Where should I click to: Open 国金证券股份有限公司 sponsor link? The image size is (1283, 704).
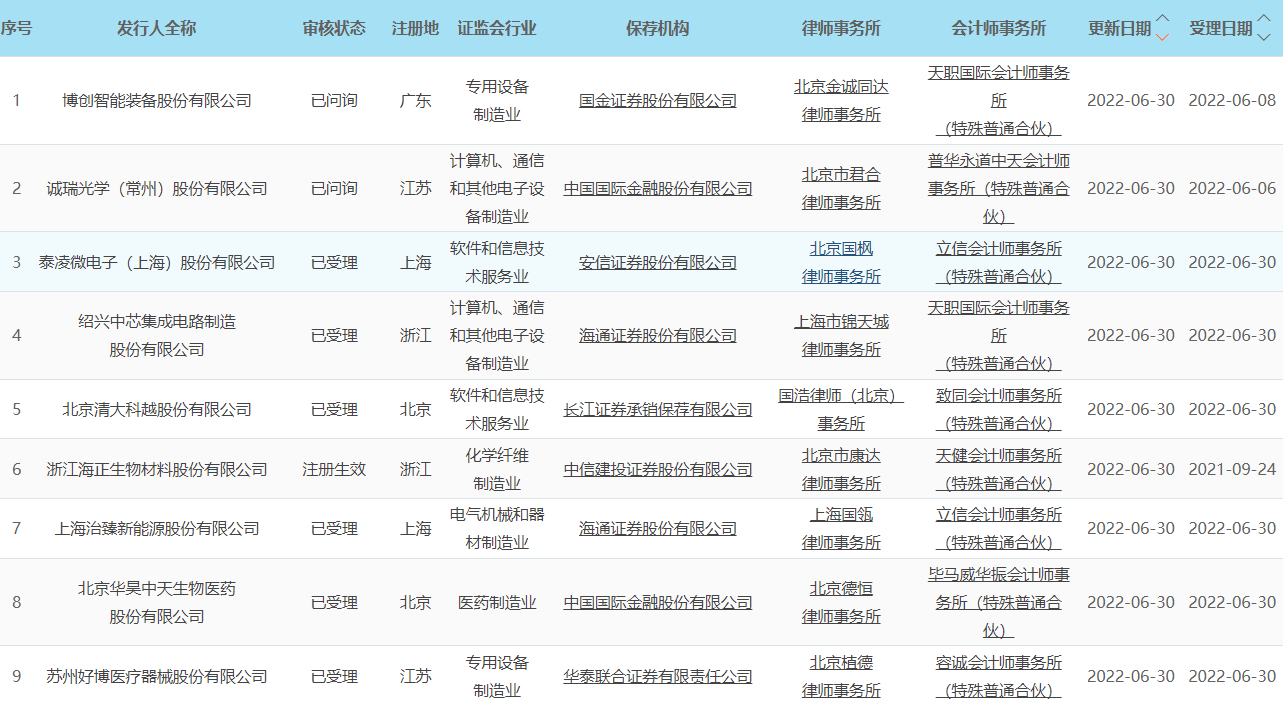coord(657,101)
